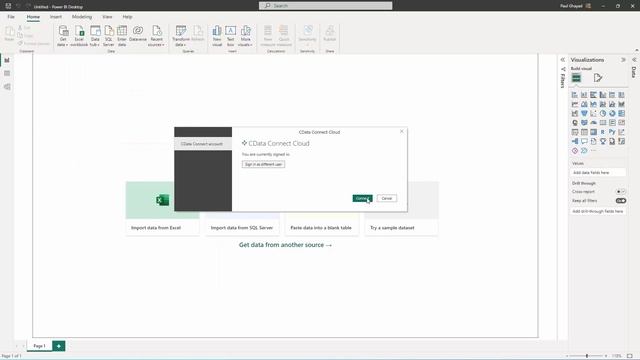Open the Data hub dropdown
This screenshot has height=360, width=640.
95,36
